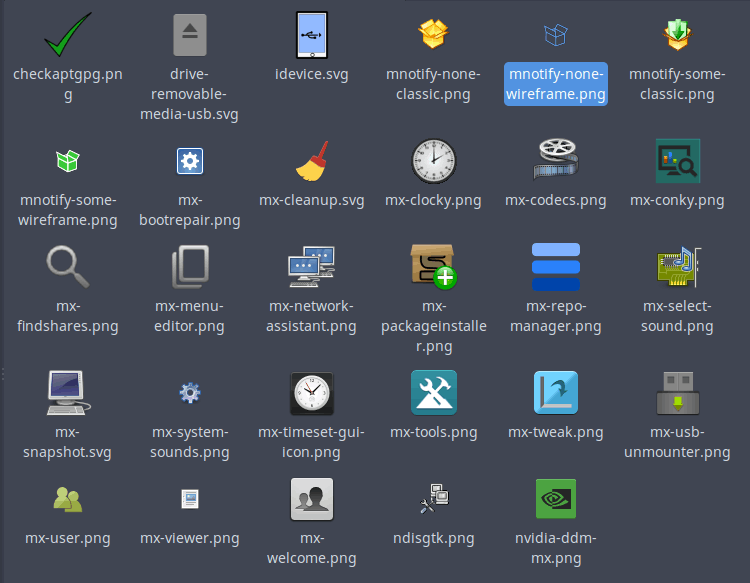Screen dimensions: 750x583
Task: Click the 'mx-cleanup.svg' file name
Action: (x=311, y=200)
